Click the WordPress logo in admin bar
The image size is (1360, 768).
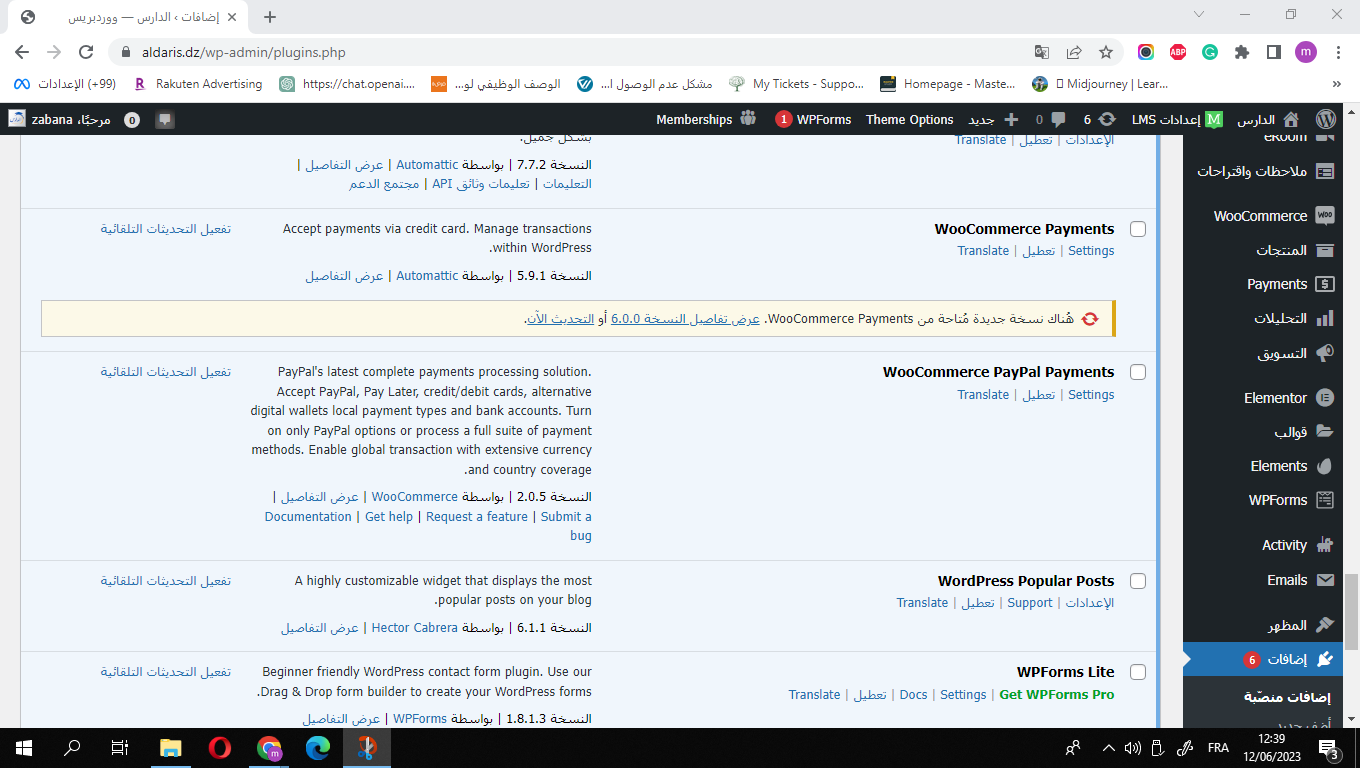click(x=1326, y=119)
